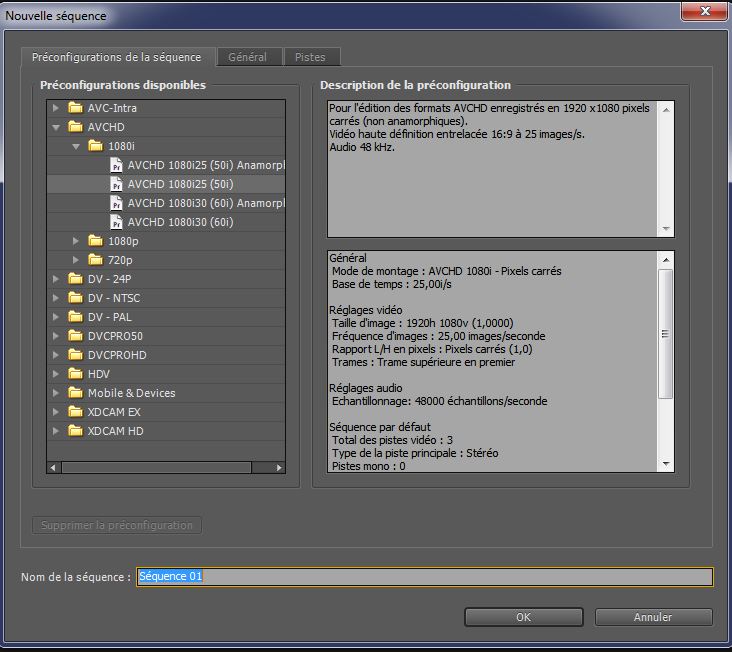Click the preset file icon for AVCHD 1080i30 (60i) Anamorphic
Image resolution: width=732 pixels, height=652 pixels.
pos(116,203)
